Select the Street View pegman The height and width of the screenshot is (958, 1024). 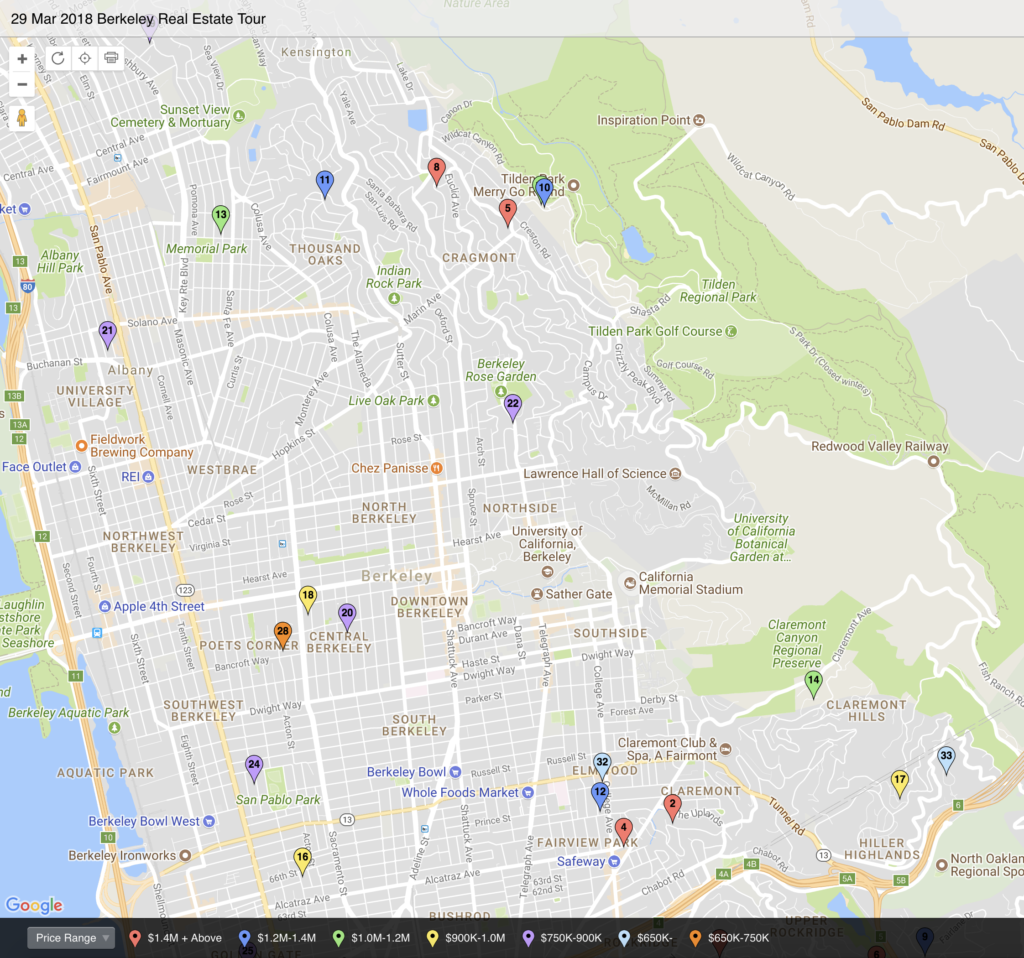(22, 118)
